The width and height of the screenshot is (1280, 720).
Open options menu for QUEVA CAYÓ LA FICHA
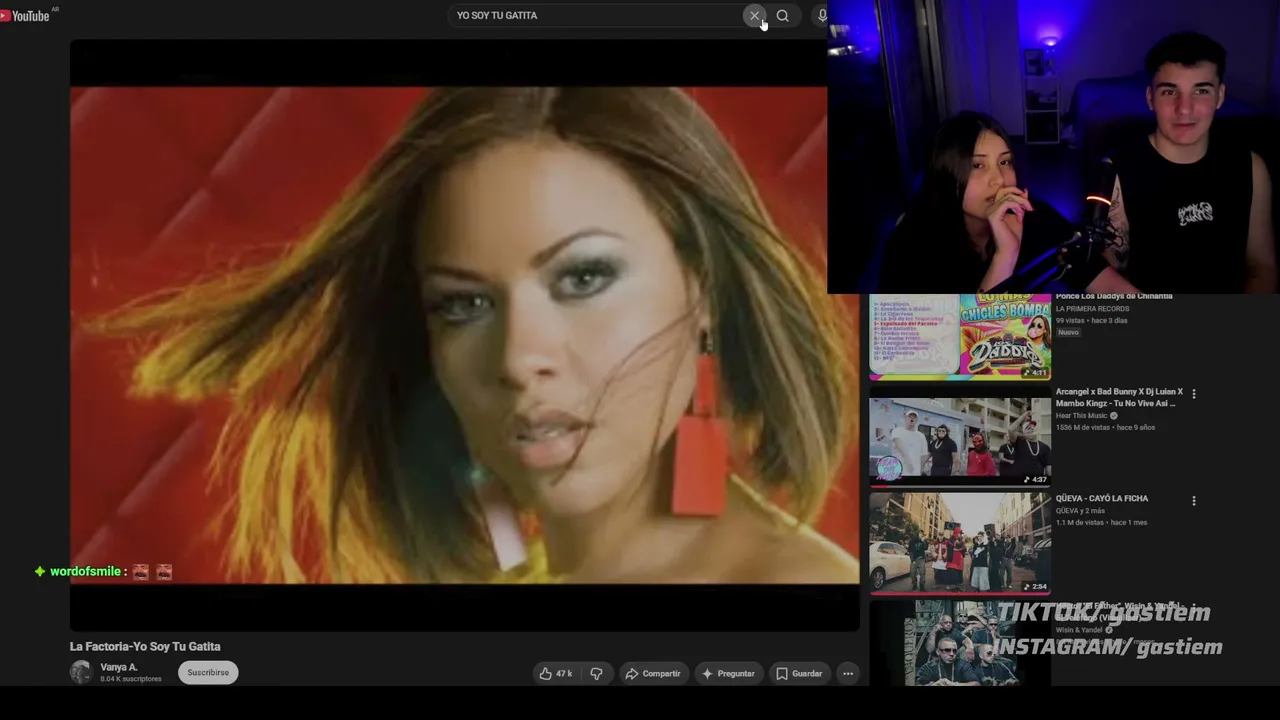1193,500
